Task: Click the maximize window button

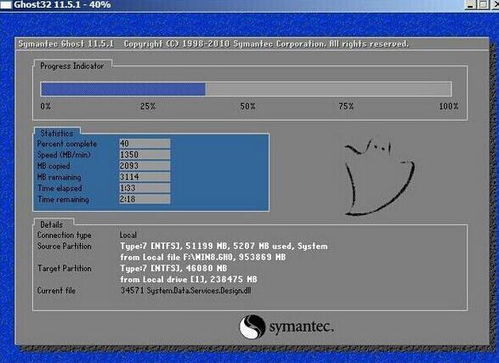Action: click(x=483, y=4)
